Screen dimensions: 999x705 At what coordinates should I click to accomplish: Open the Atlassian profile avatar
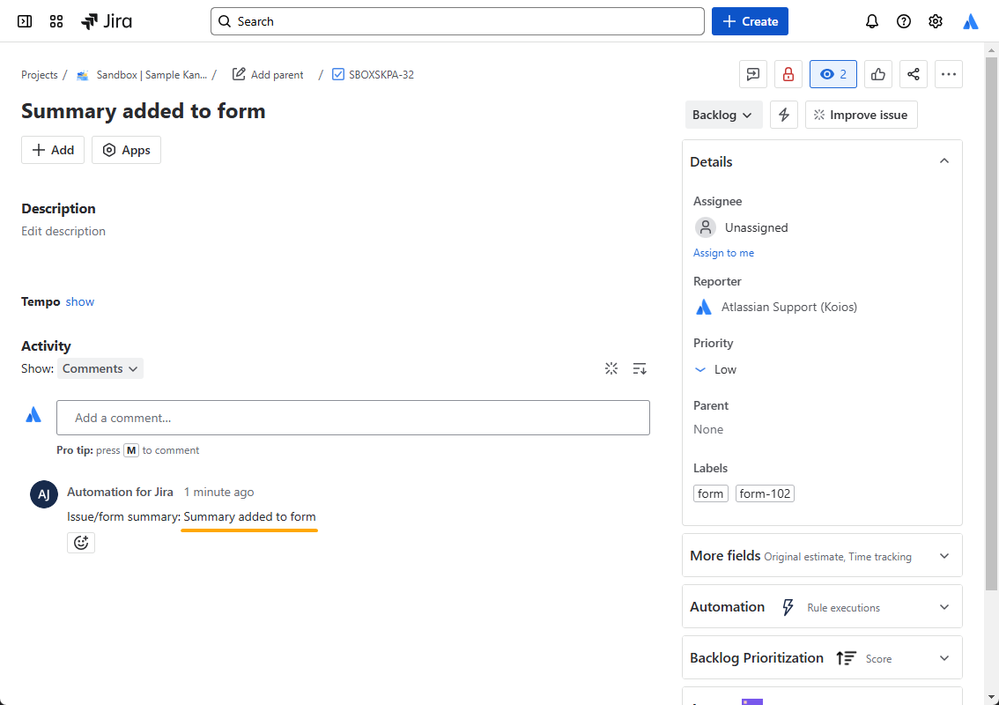tap(970, 21)
